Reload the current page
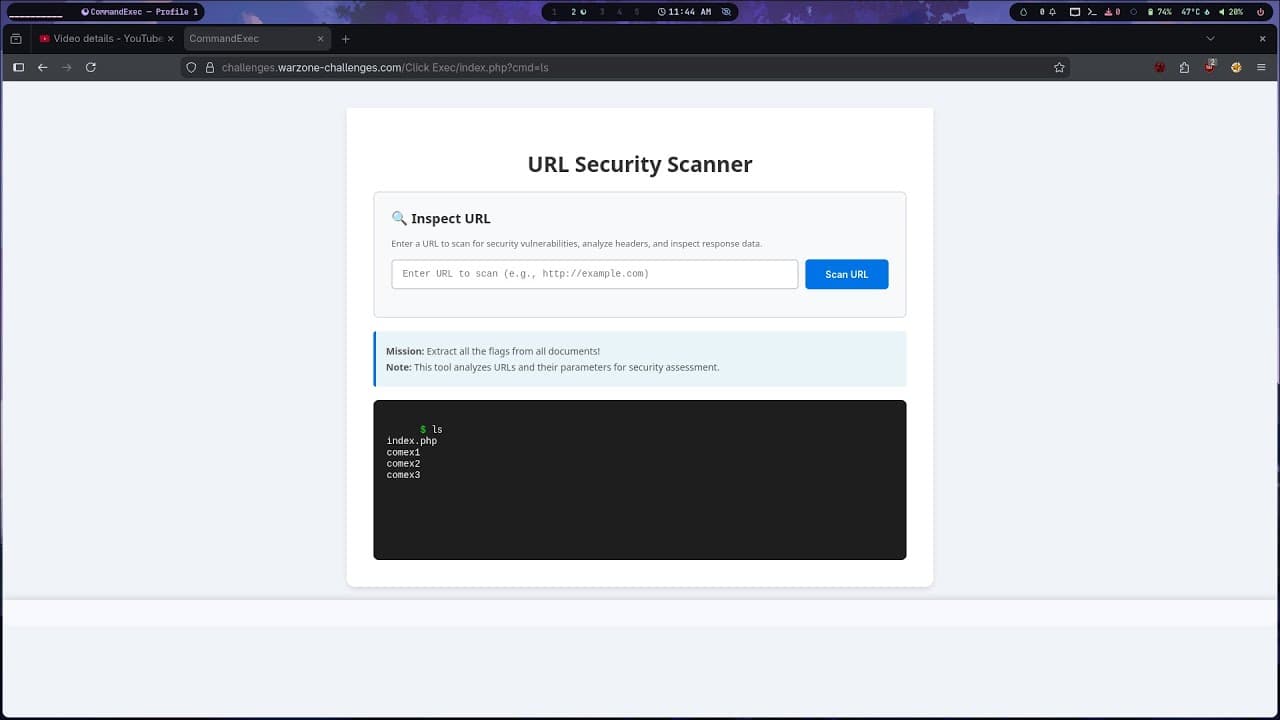The image size is (1280, 720). 90,67
